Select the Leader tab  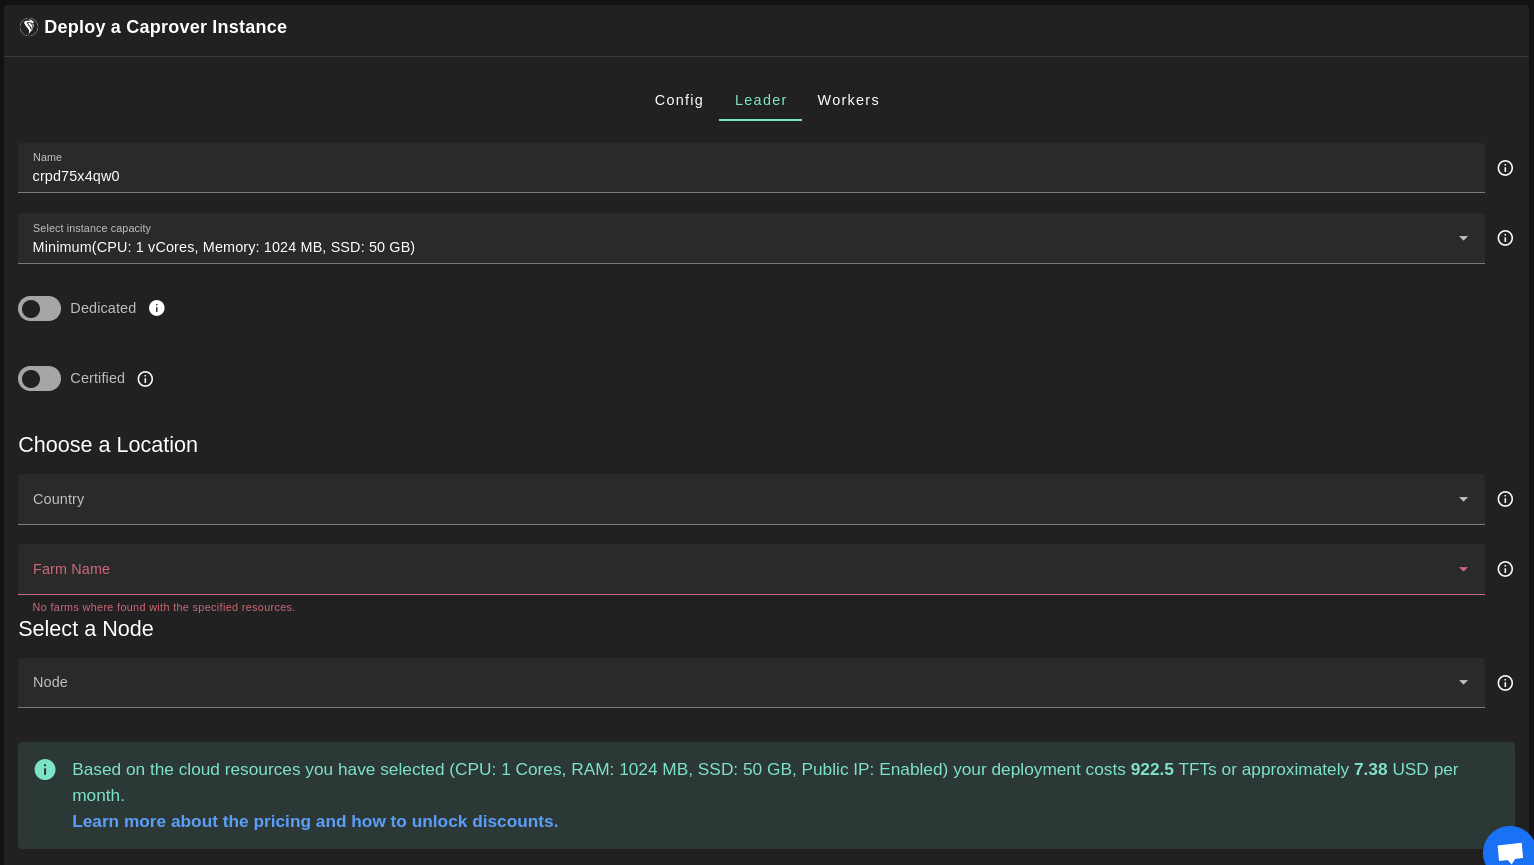click(761, 100)
